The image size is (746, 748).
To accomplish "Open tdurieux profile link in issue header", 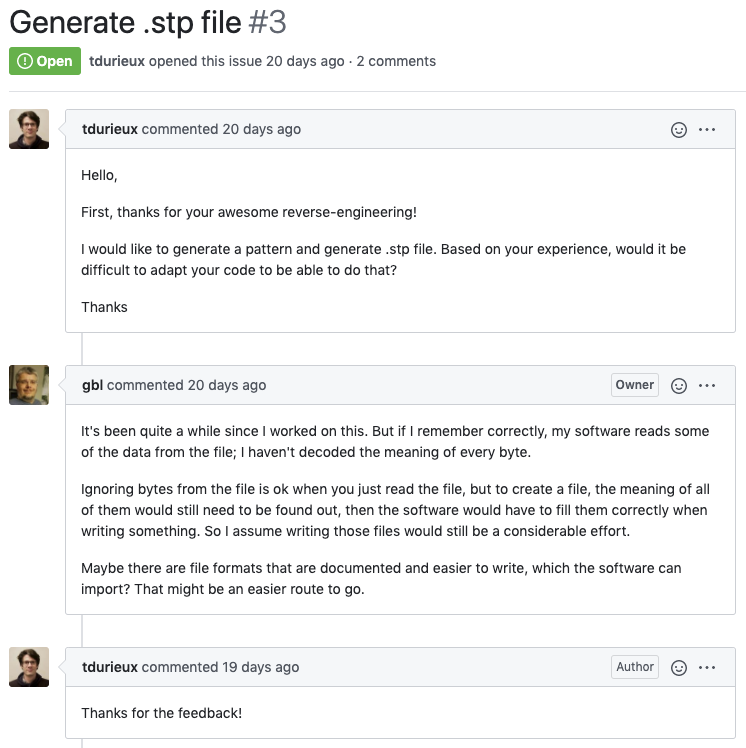I will pyautogui.click(x=117, y=61).
